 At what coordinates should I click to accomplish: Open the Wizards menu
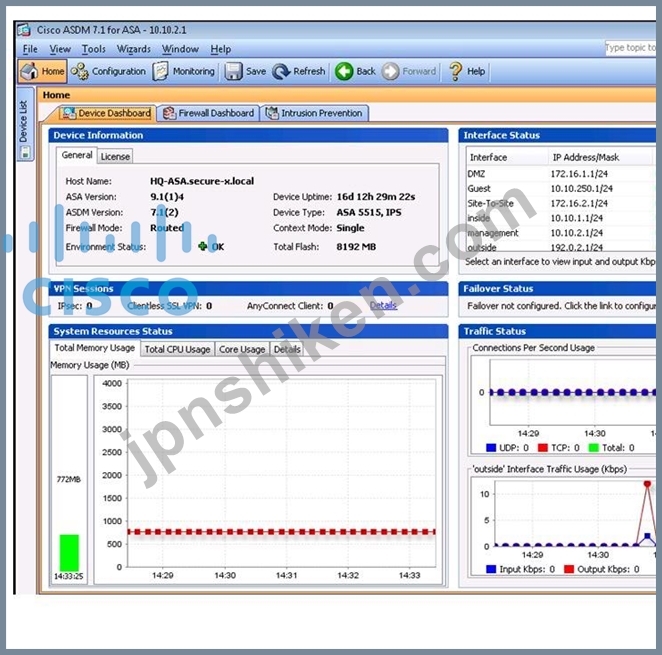pyautogui.click(x=133, y=49)
